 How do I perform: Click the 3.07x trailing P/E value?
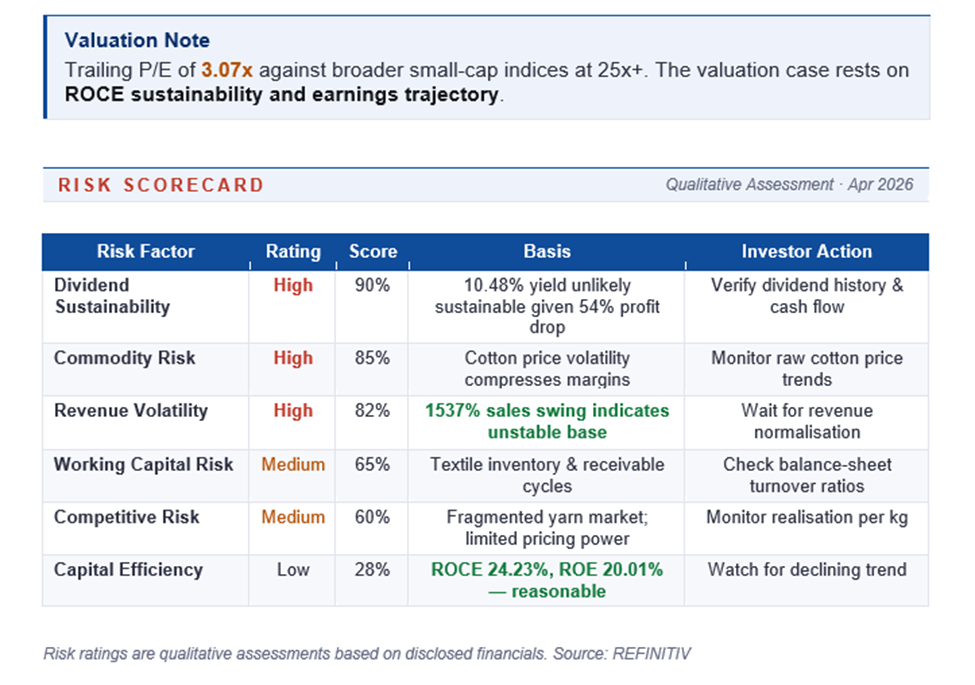click(x=224, y=70)
